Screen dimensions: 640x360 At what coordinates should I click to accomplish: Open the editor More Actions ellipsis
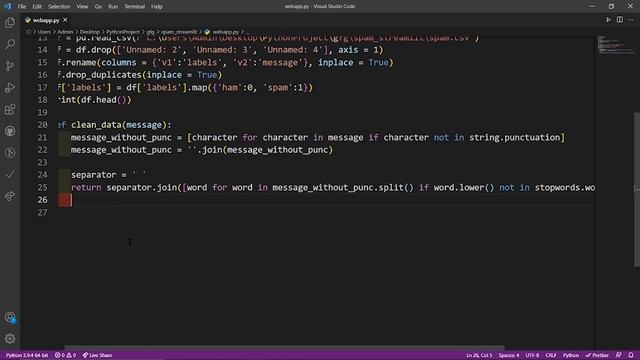(x=631, y=20)
